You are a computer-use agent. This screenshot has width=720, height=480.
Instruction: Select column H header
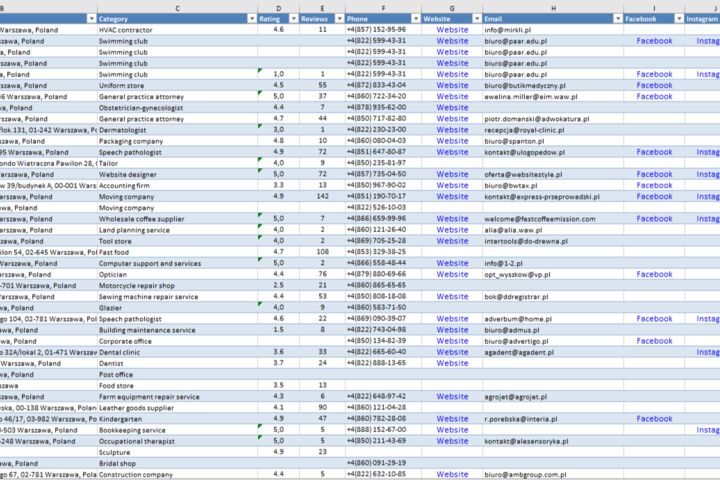[553, 8]
